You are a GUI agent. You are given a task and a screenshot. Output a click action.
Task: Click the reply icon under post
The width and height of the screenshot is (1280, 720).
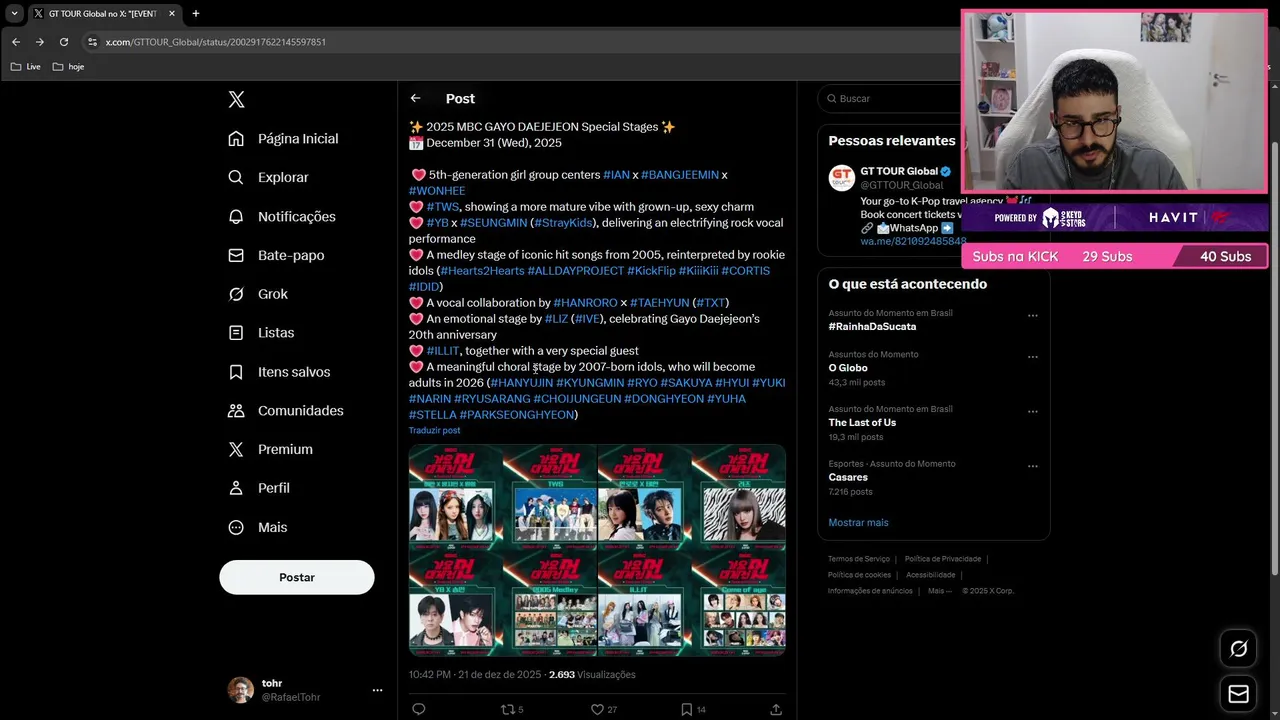pyautogui.click(x=419, y=709)
